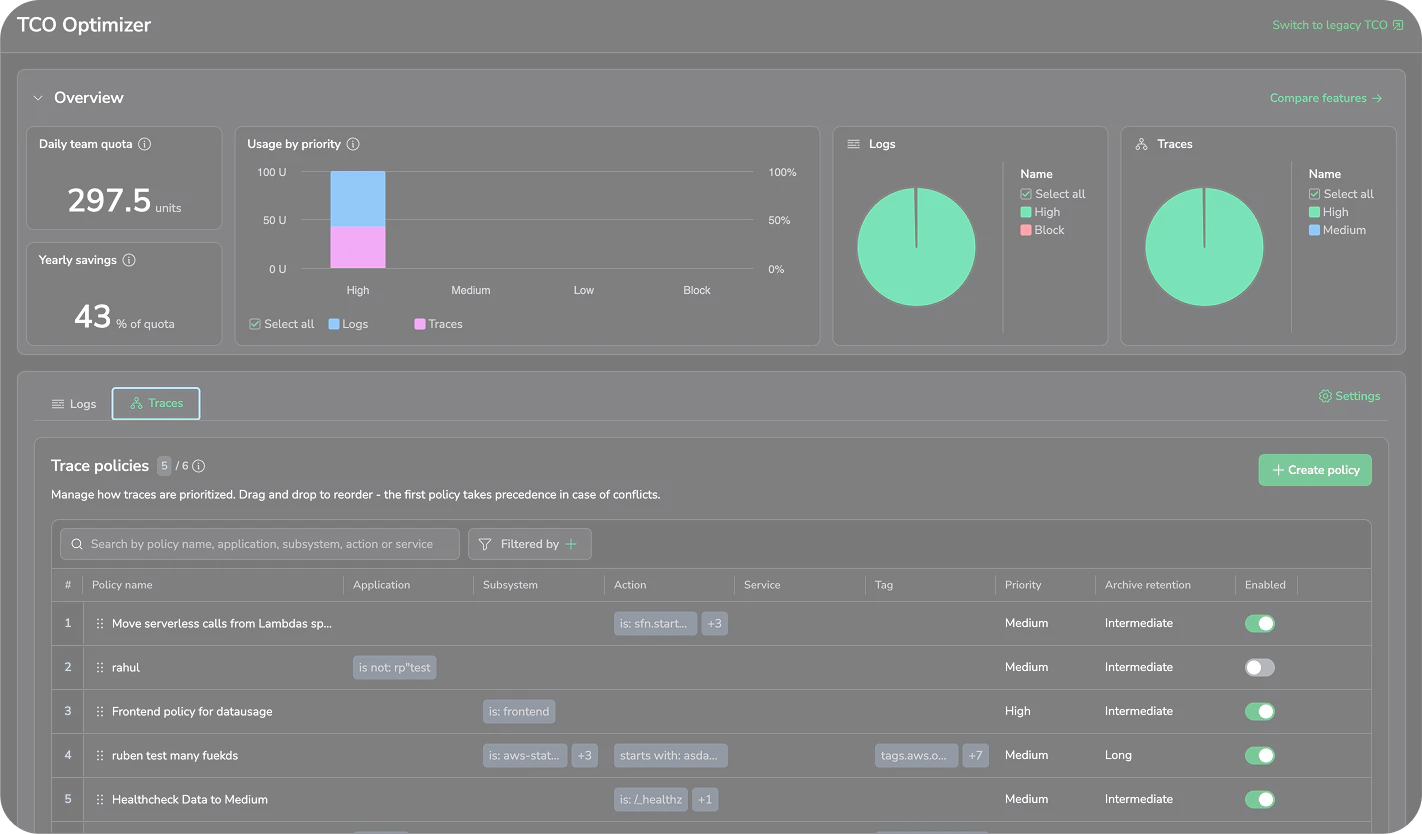Uncheck Select all in Usage by priority
Viewport: 1422px width, 834px height.
pos(255,324)
